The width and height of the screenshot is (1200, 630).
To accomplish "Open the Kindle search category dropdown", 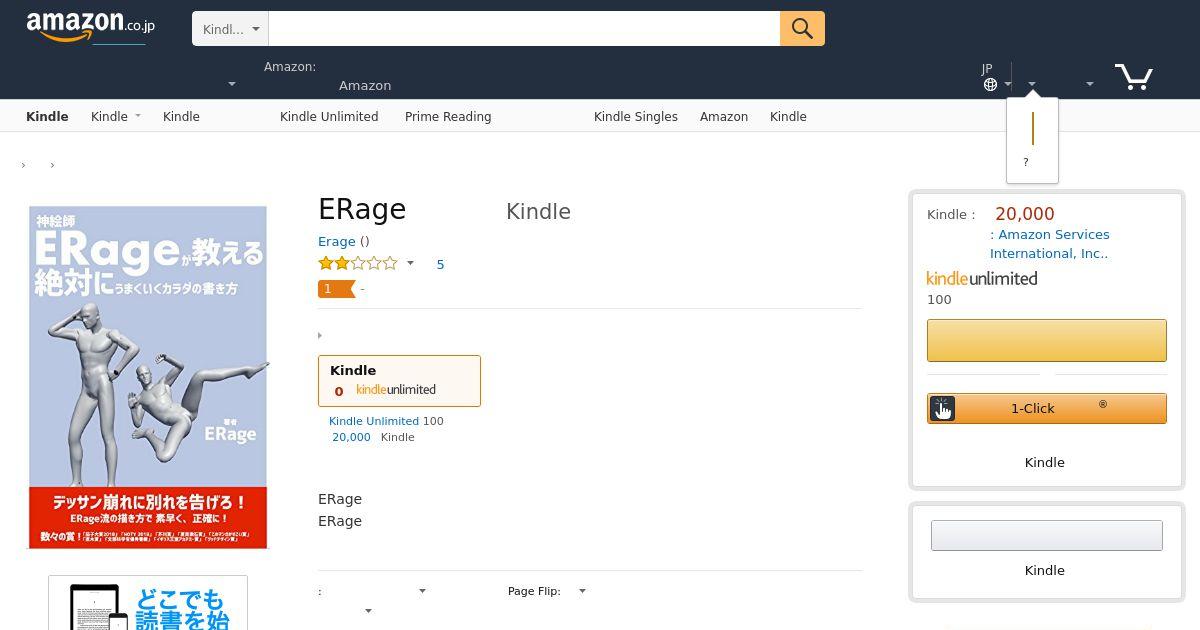I will point(230,29).
